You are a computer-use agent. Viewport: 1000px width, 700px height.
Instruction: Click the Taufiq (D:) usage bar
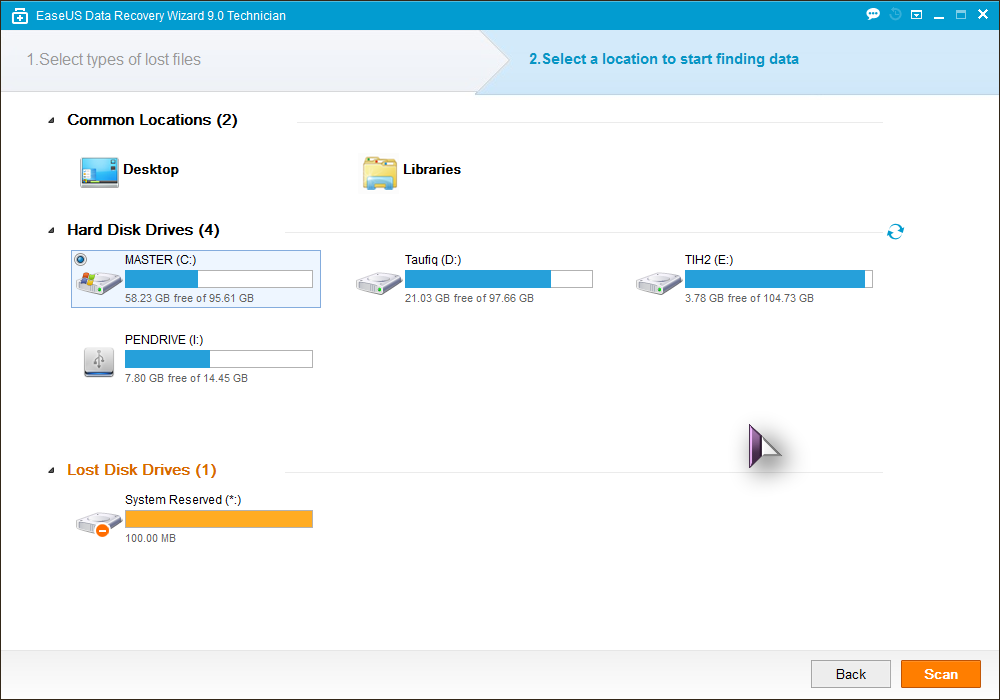point(499,279)
